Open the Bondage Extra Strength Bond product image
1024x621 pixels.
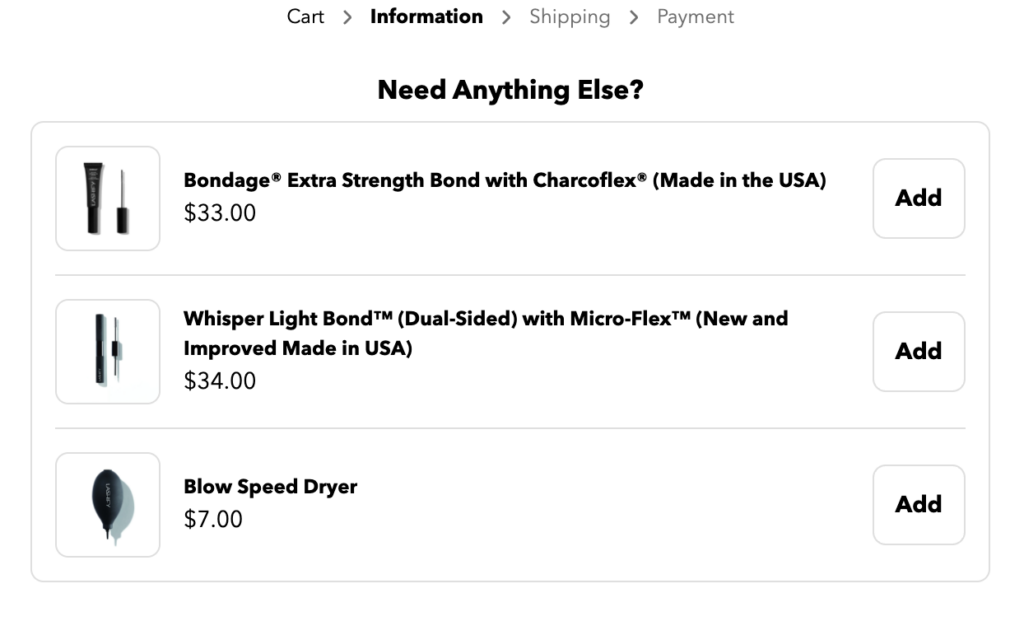pyautogui.click(x=108, y=198)
